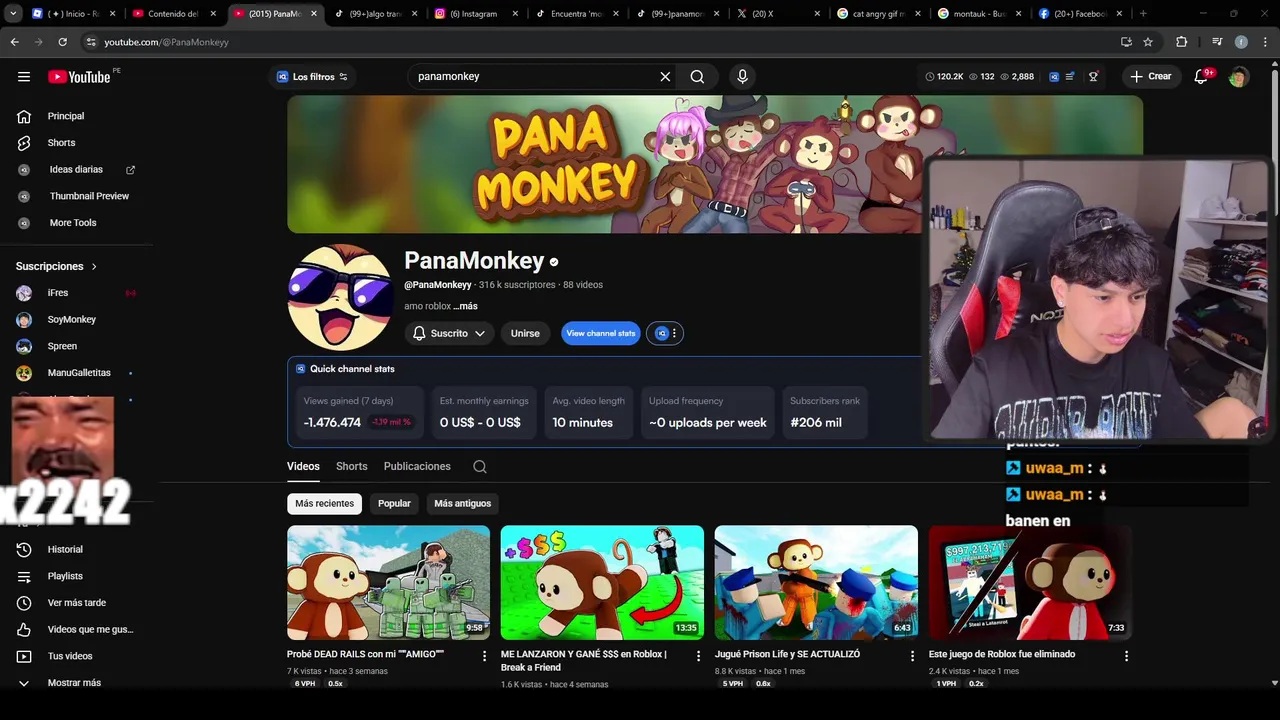This screenshot has height=720, width=1280.
Task: Select the Más recientes filter chip
Action: [x=324, y=503]
